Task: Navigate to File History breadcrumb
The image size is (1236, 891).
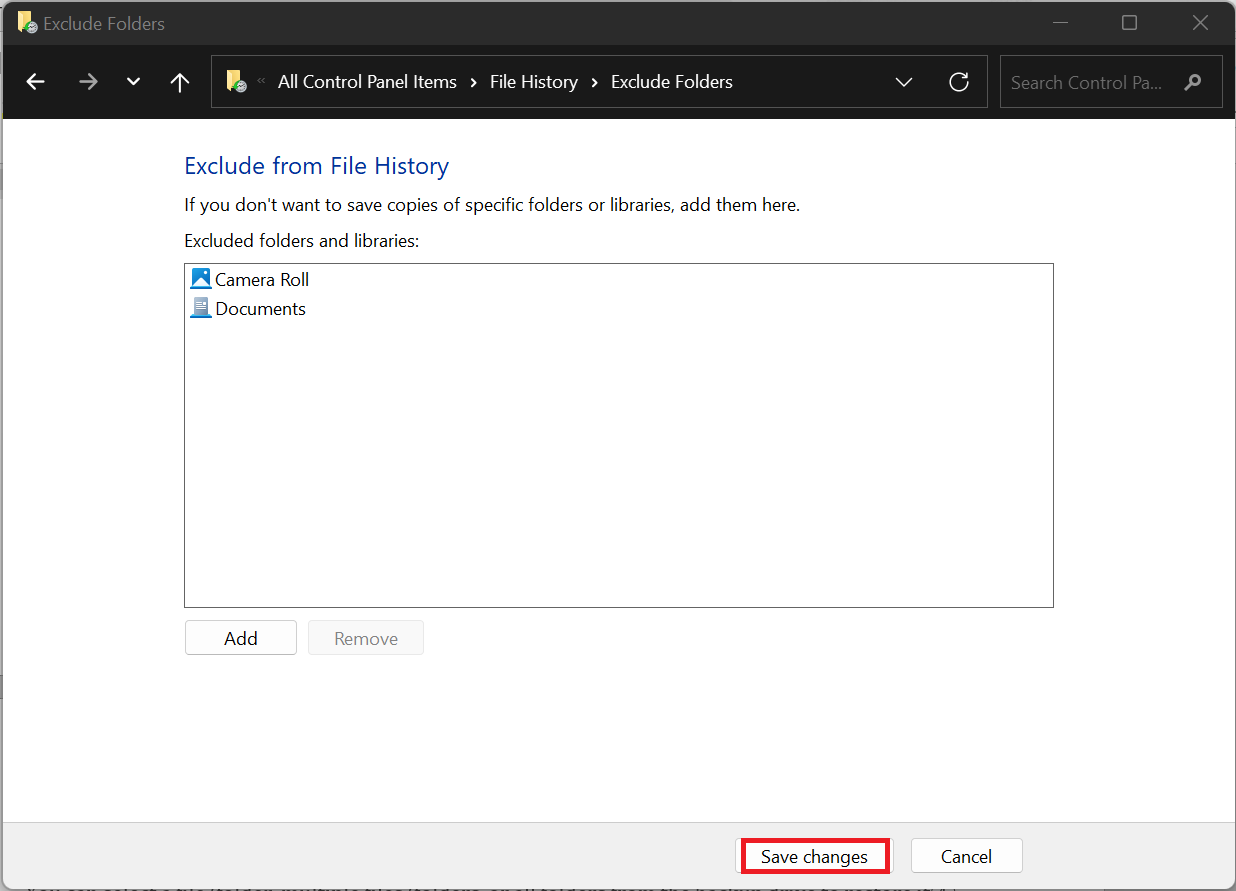Action: click(534, 82)
